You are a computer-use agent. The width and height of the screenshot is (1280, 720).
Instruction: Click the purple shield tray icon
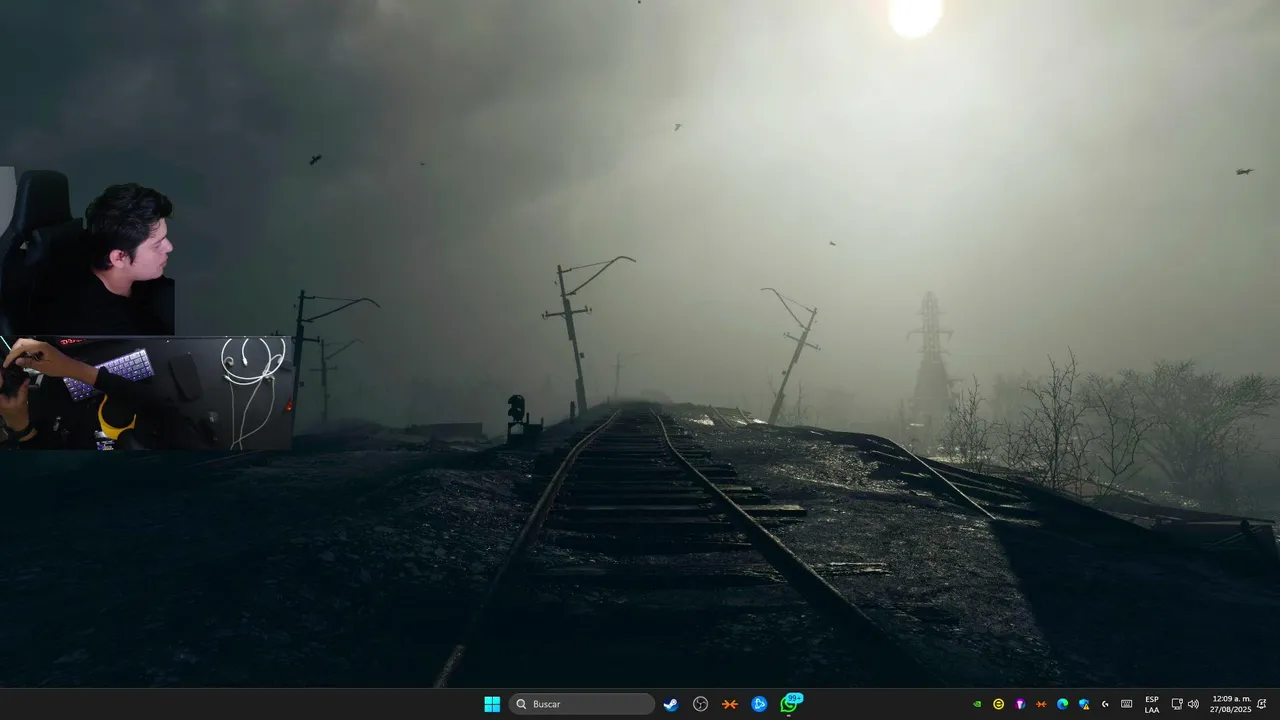click(1020, 704)
